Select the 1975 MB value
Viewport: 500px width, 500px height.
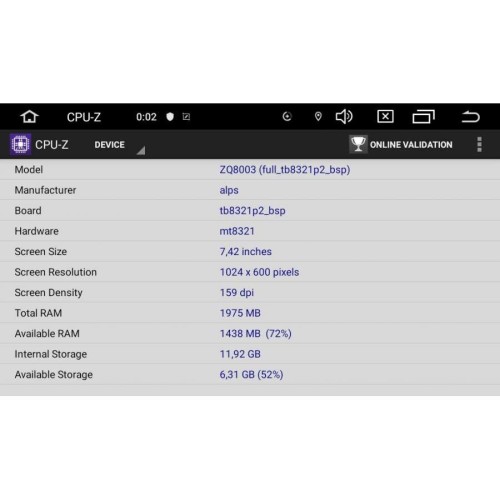pos(240,313)
